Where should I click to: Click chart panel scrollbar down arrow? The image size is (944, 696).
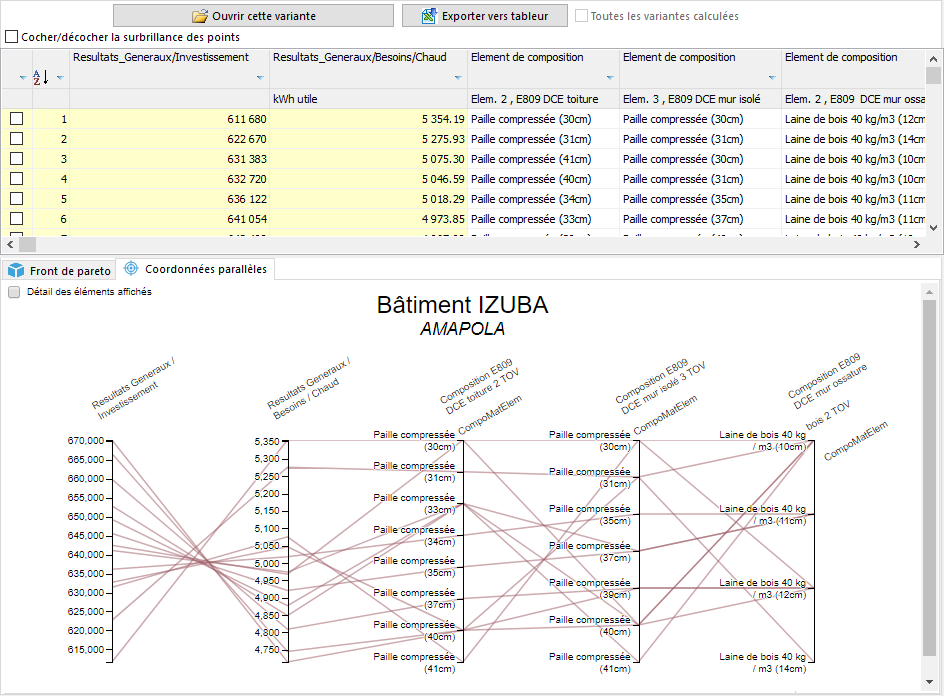pyautogui.click(x=930, y=682)
